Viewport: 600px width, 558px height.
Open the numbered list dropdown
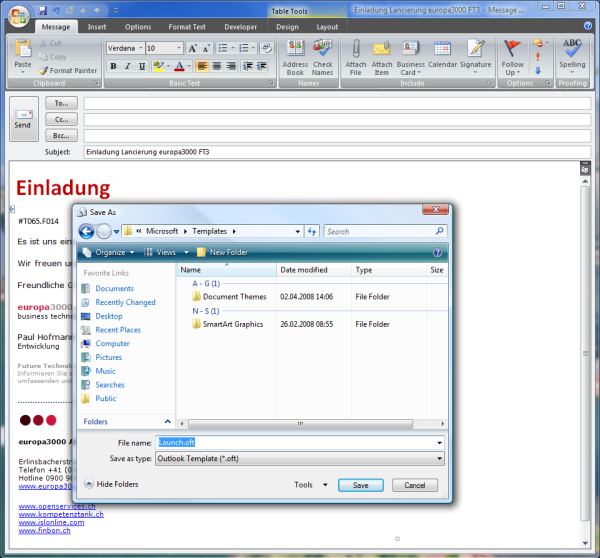(x=253, y=48)
